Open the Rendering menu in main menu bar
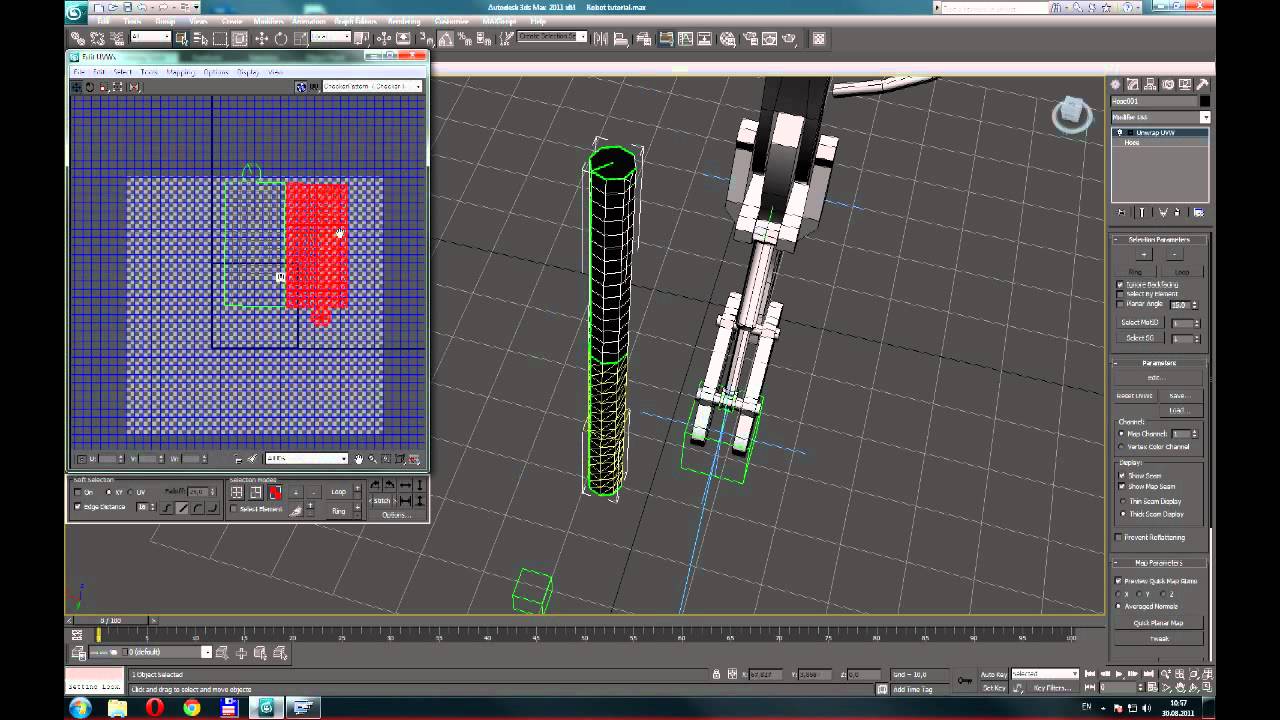The width and height of the screenshot is (1280, 720). click(x=404, y=21)
